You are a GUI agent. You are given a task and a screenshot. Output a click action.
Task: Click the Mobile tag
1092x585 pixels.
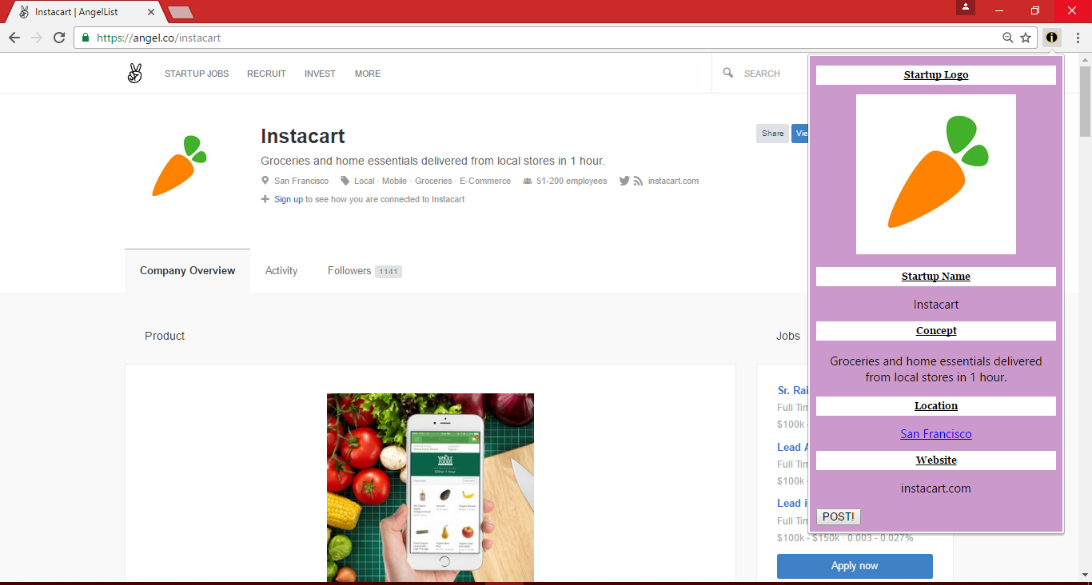click(394, 181)
